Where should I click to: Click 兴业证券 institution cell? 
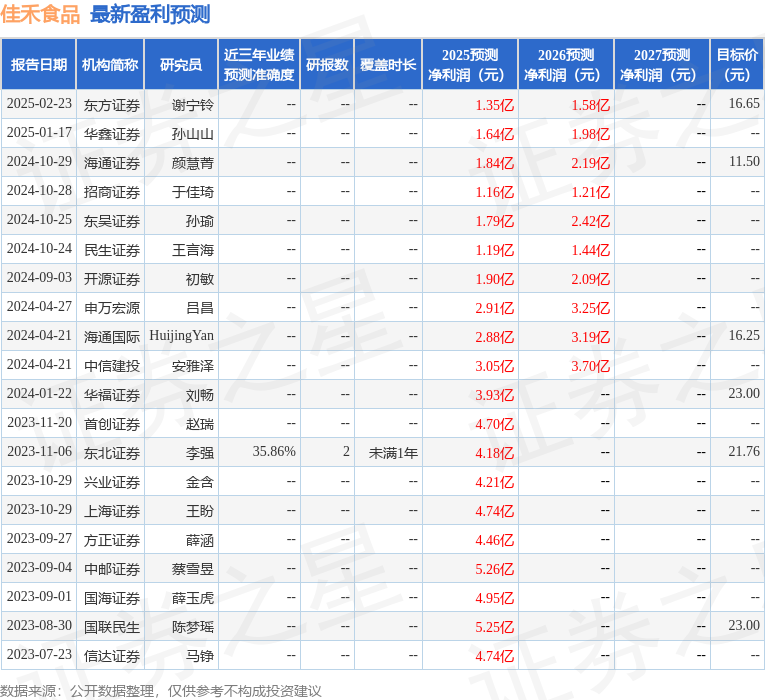tap(112, 482)
